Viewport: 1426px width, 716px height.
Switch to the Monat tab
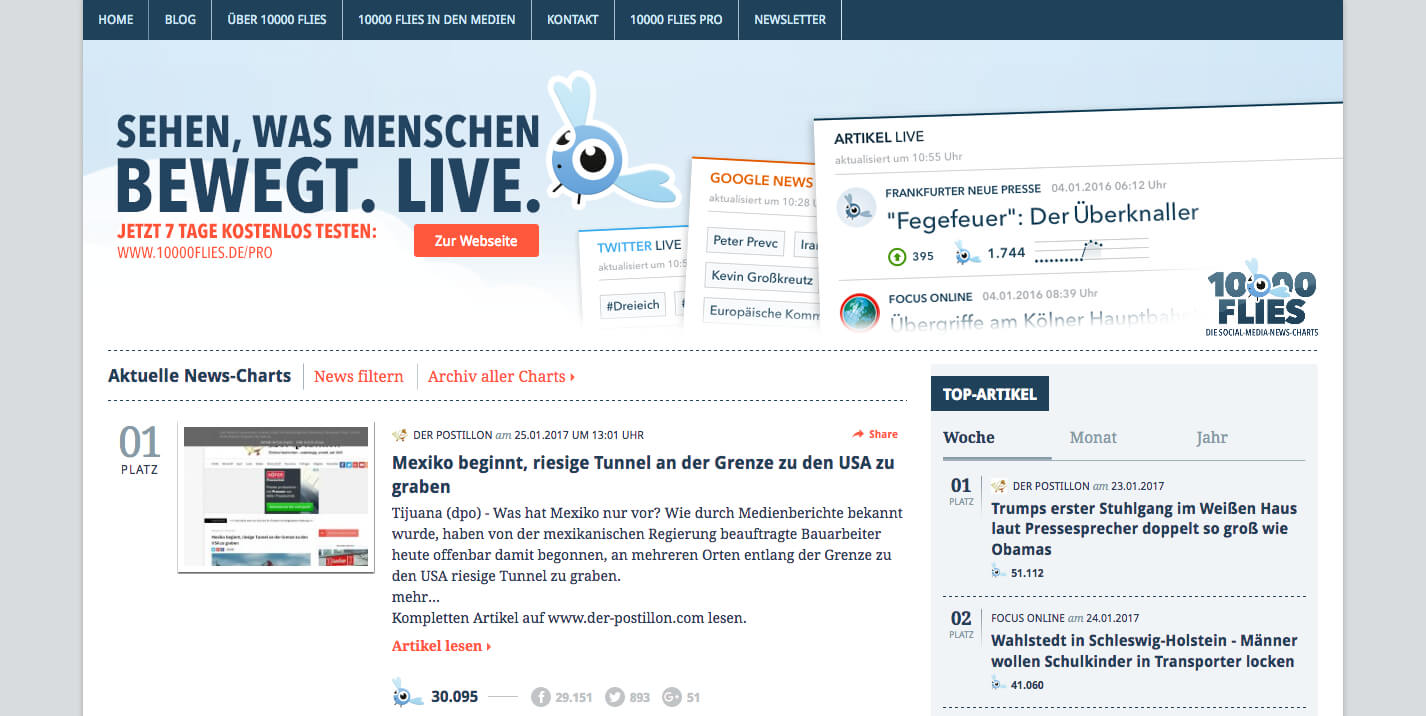coord(1093,437)
